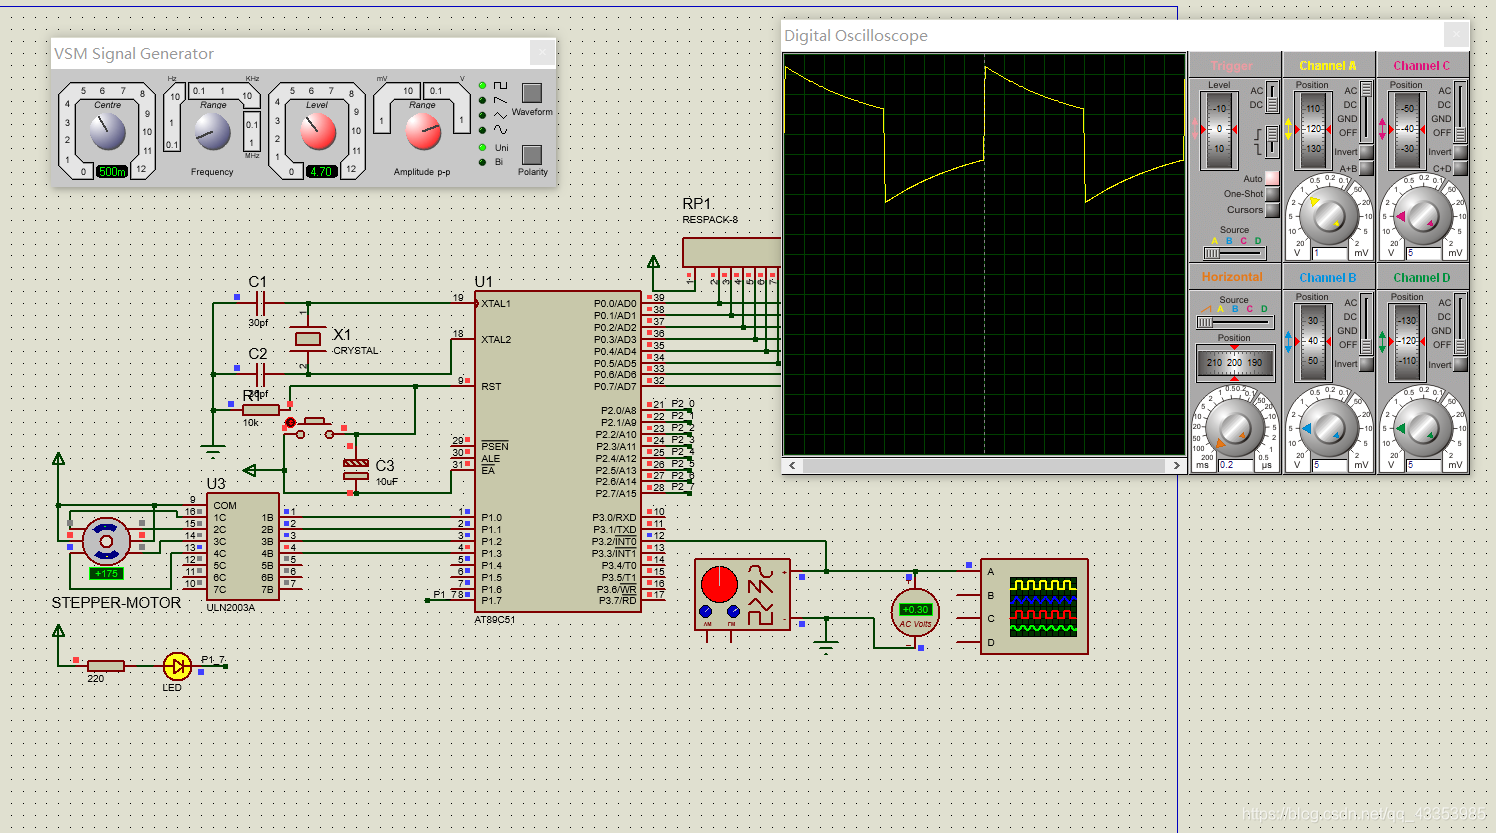Toggle the C+D sum button

coord(1461,168)
